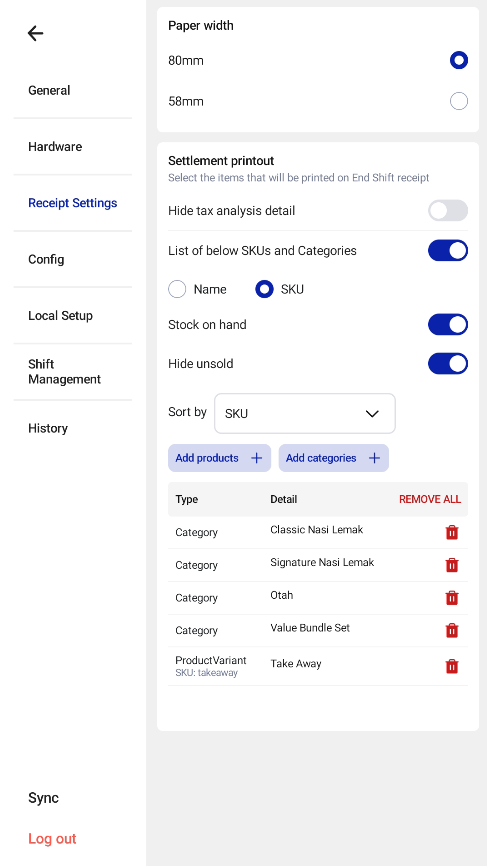Choose the Name radio option

pyautogui.click(x=177, y=289)
